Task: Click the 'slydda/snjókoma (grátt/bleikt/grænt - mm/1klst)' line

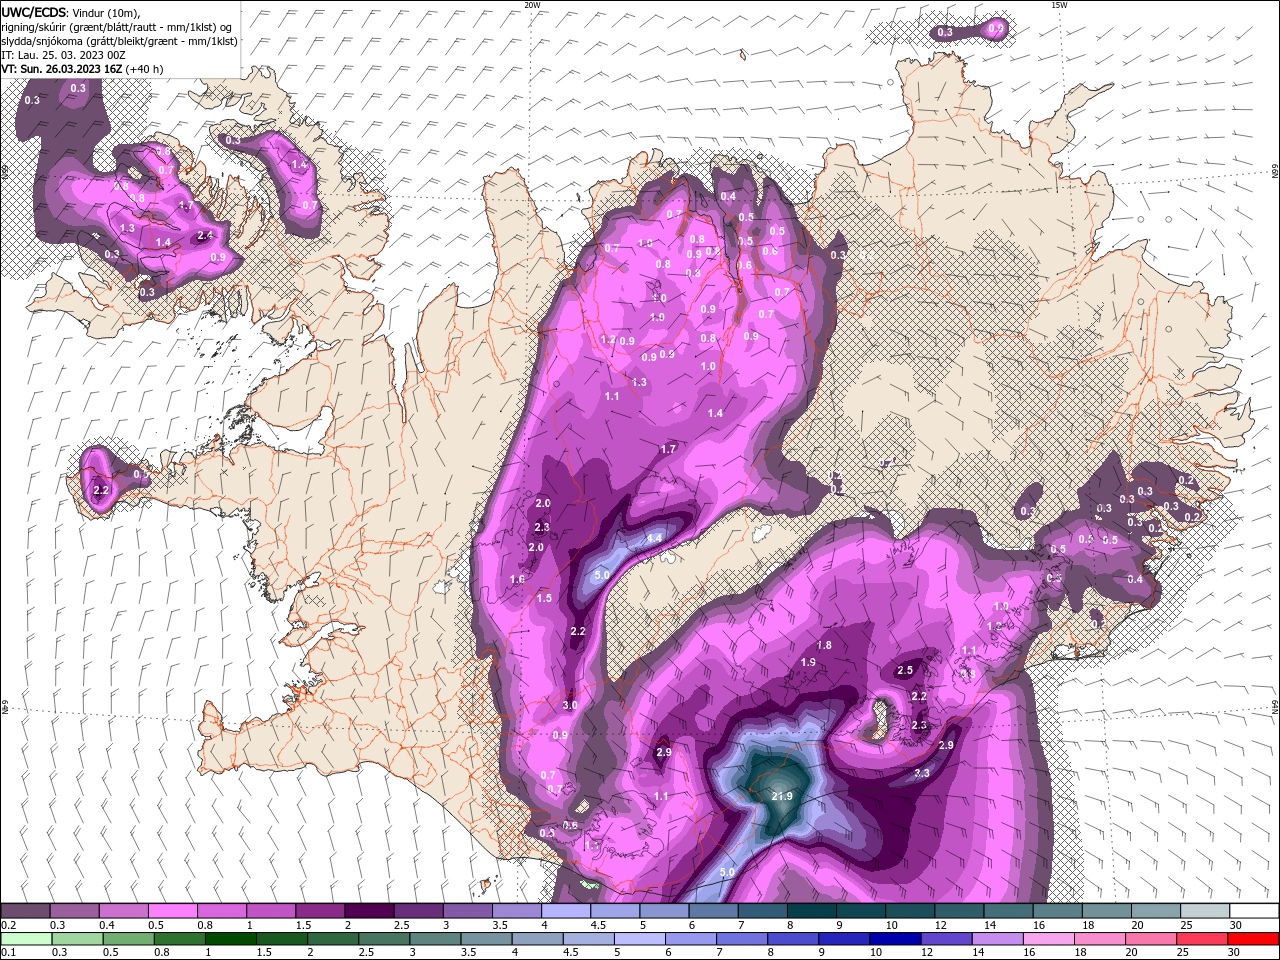Action: (119, 41)
